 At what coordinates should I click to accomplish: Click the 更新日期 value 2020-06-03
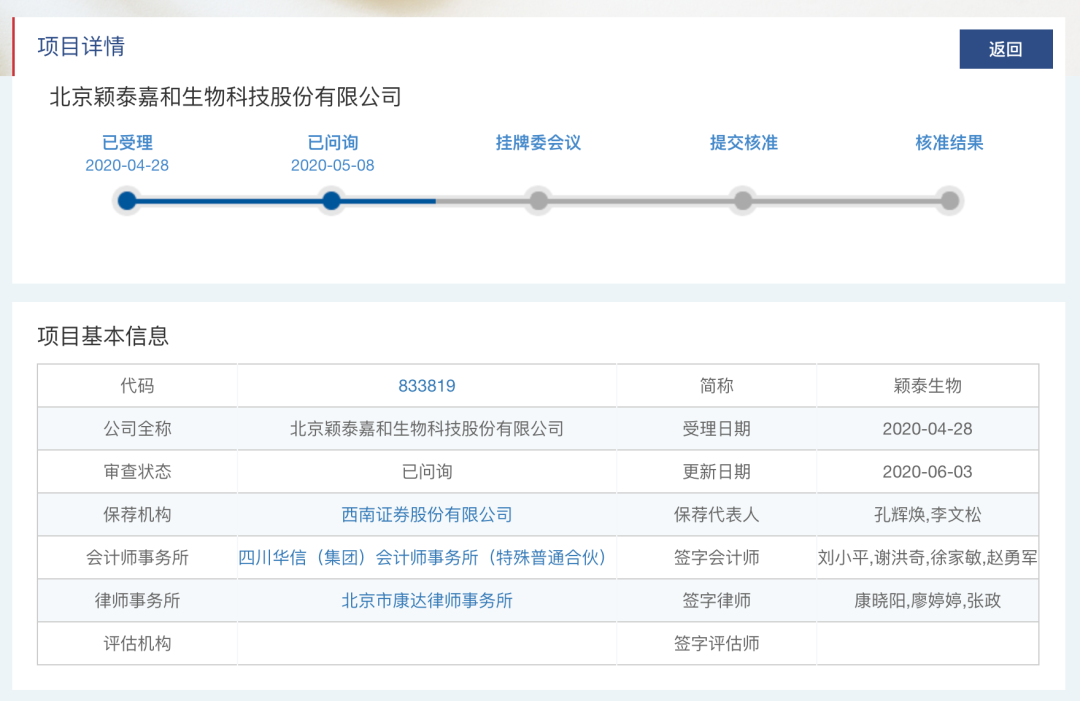927,472
